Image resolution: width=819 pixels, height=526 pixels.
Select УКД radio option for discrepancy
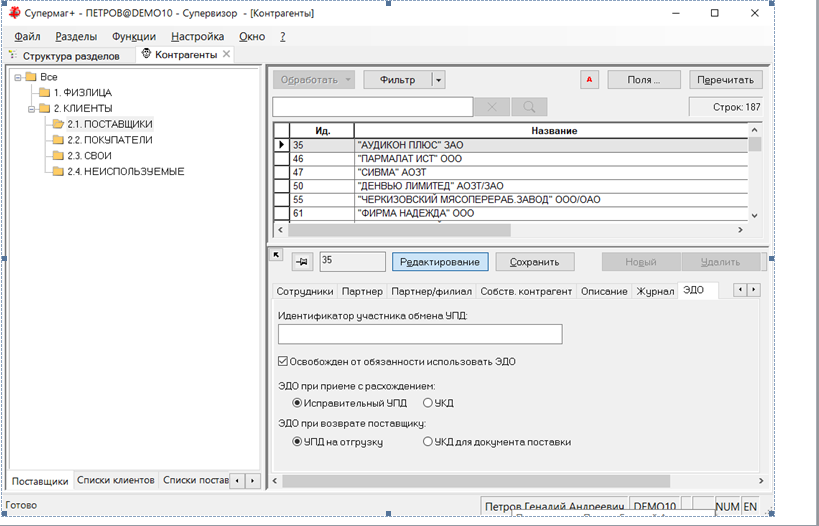point(428,403)
